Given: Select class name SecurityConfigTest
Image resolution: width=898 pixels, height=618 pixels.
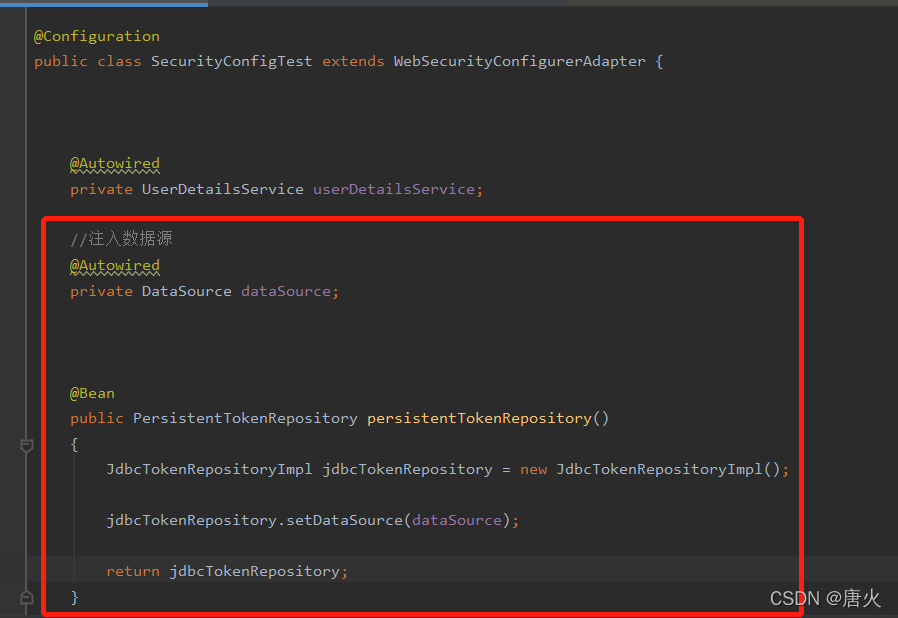Looking at the screenshot, I should 231,61.
